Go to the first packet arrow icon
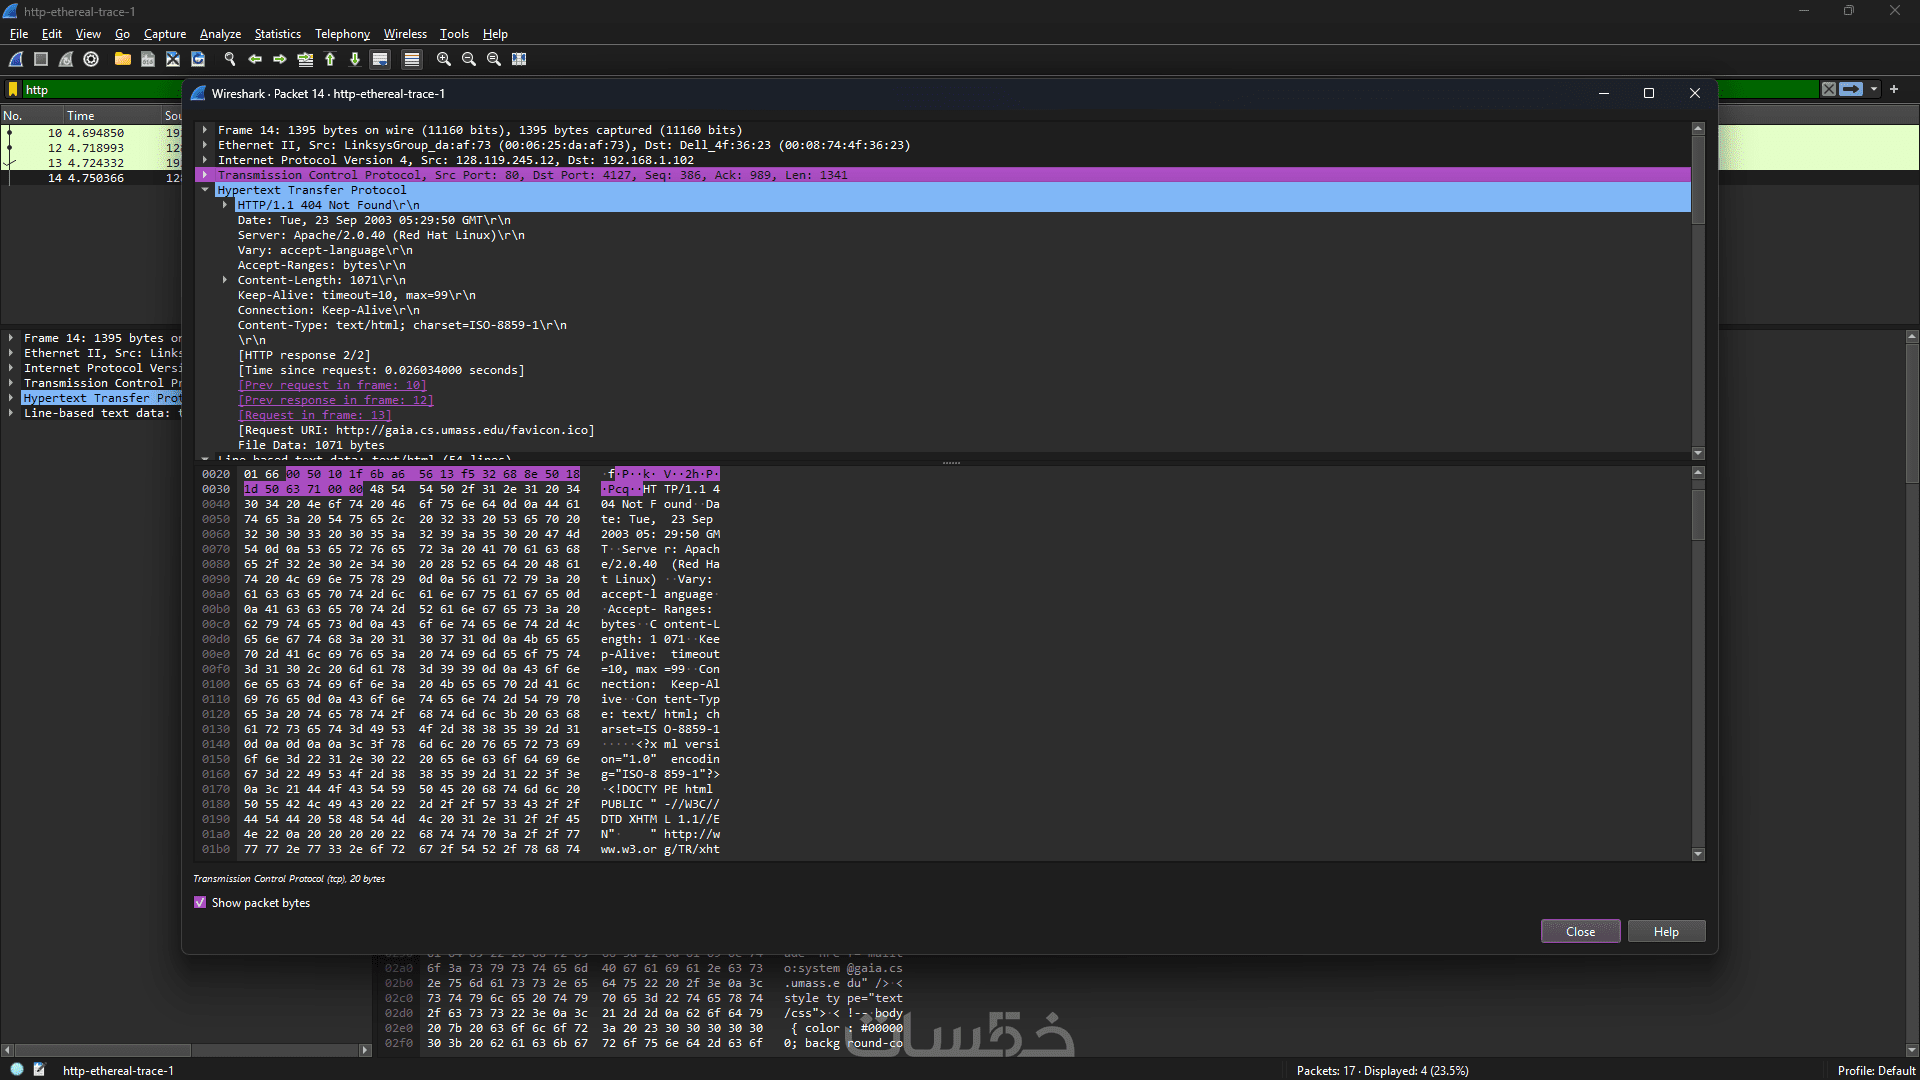Screen dimensions: 1920x1080 [330, 59]
